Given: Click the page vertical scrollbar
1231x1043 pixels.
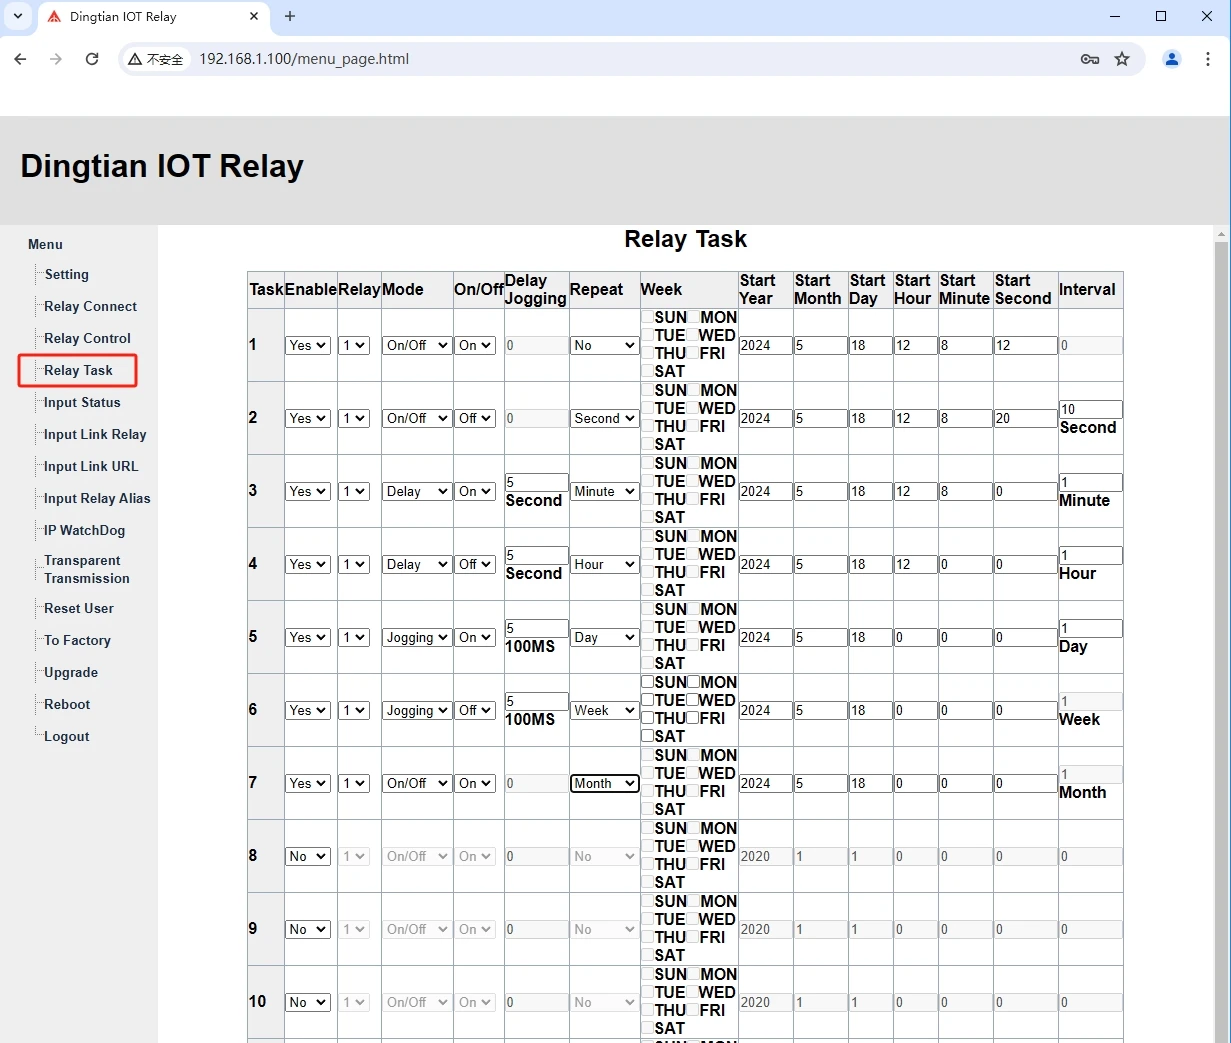Looking at the screenshot, I should pos(1220,600).
